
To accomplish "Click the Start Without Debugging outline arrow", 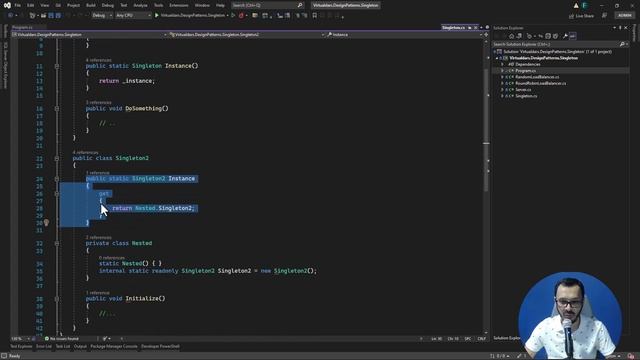I will (233, 16).
